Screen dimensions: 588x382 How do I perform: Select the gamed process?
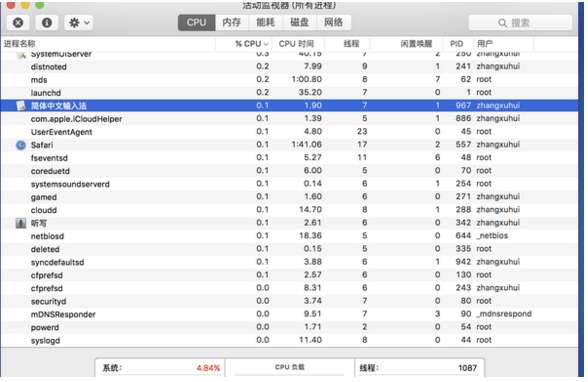44,197
